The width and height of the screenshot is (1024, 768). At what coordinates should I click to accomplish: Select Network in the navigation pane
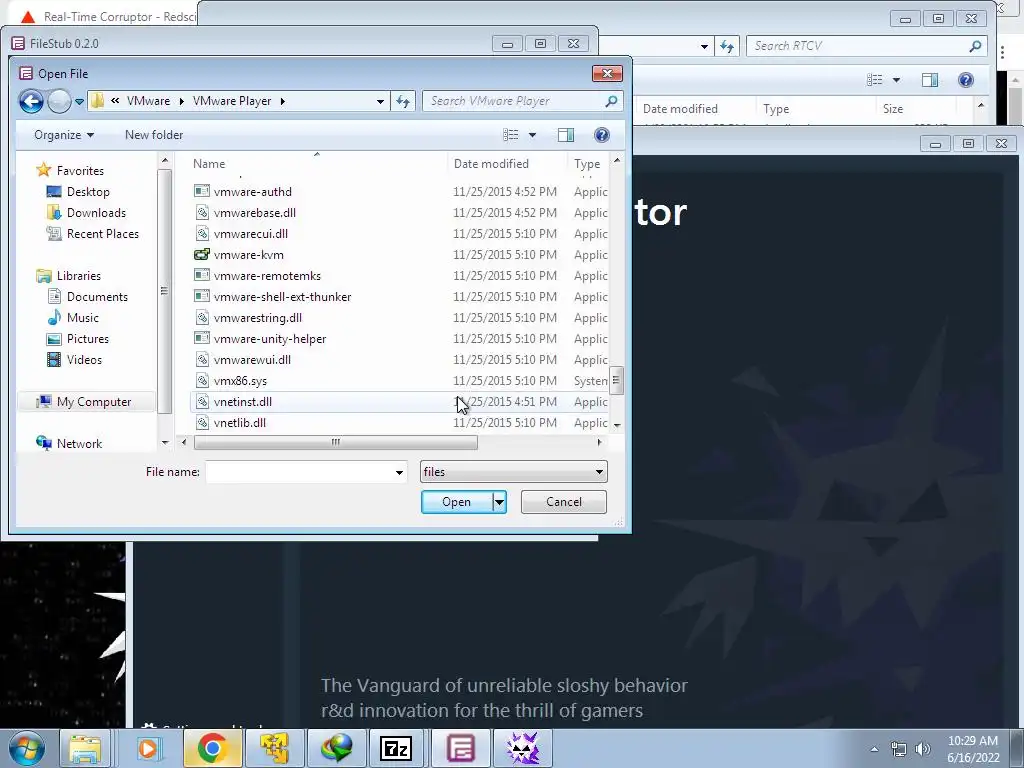pos(78,443)
